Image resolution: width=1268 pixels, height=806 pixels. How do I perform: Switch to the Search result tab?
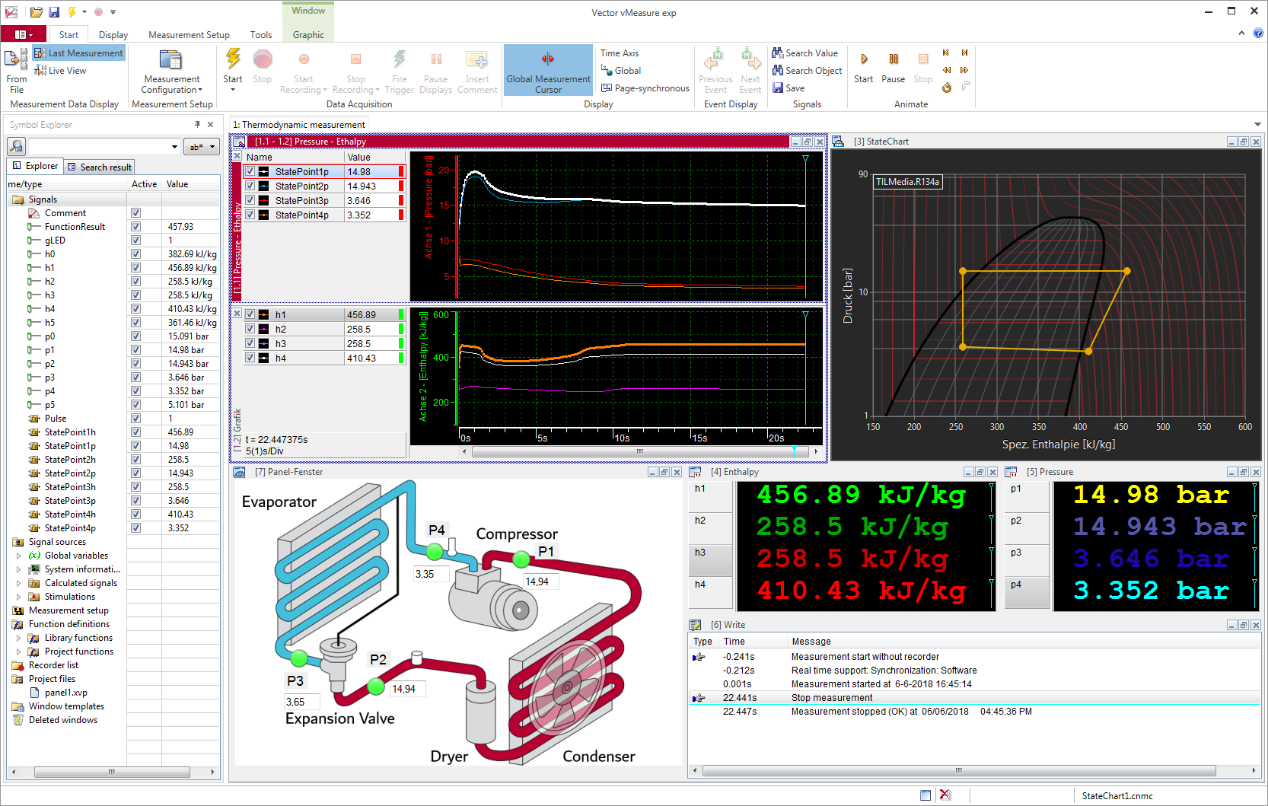point(99,167)
